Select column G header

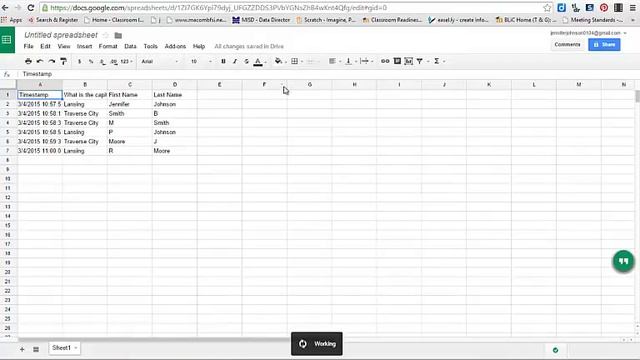[310, 84]
